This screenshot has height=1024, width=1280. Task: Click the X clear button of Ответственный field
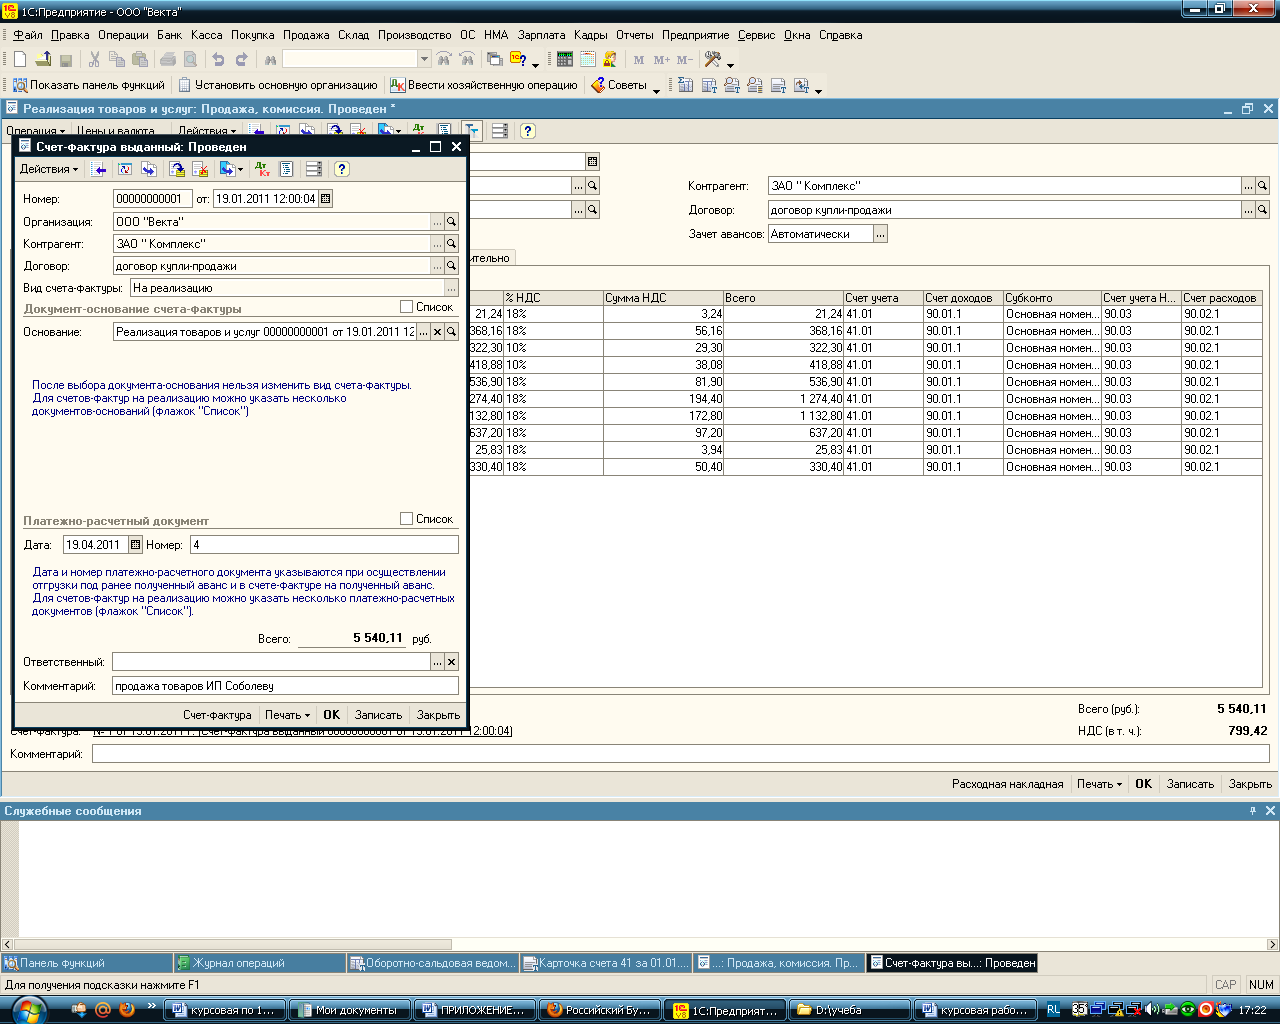point(451,662)
